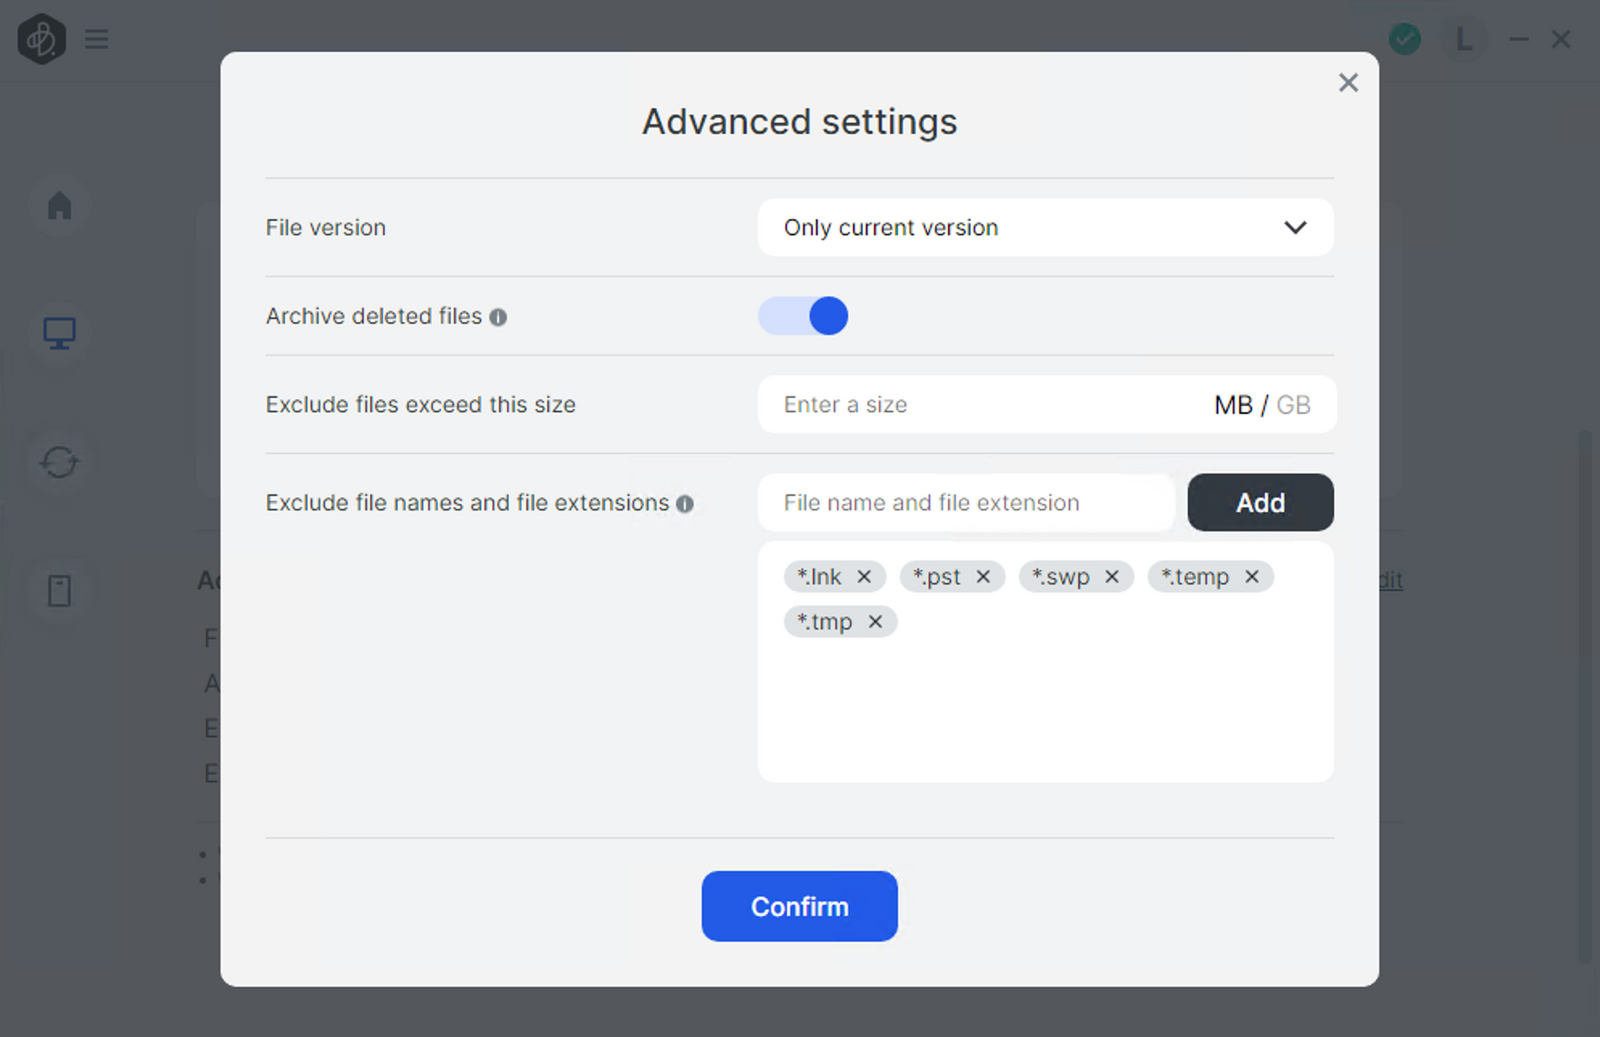The height and width of the screenshot is (1037, 1600).
Task: Open the hamburger menu
Action: click(x=97, y=39)
